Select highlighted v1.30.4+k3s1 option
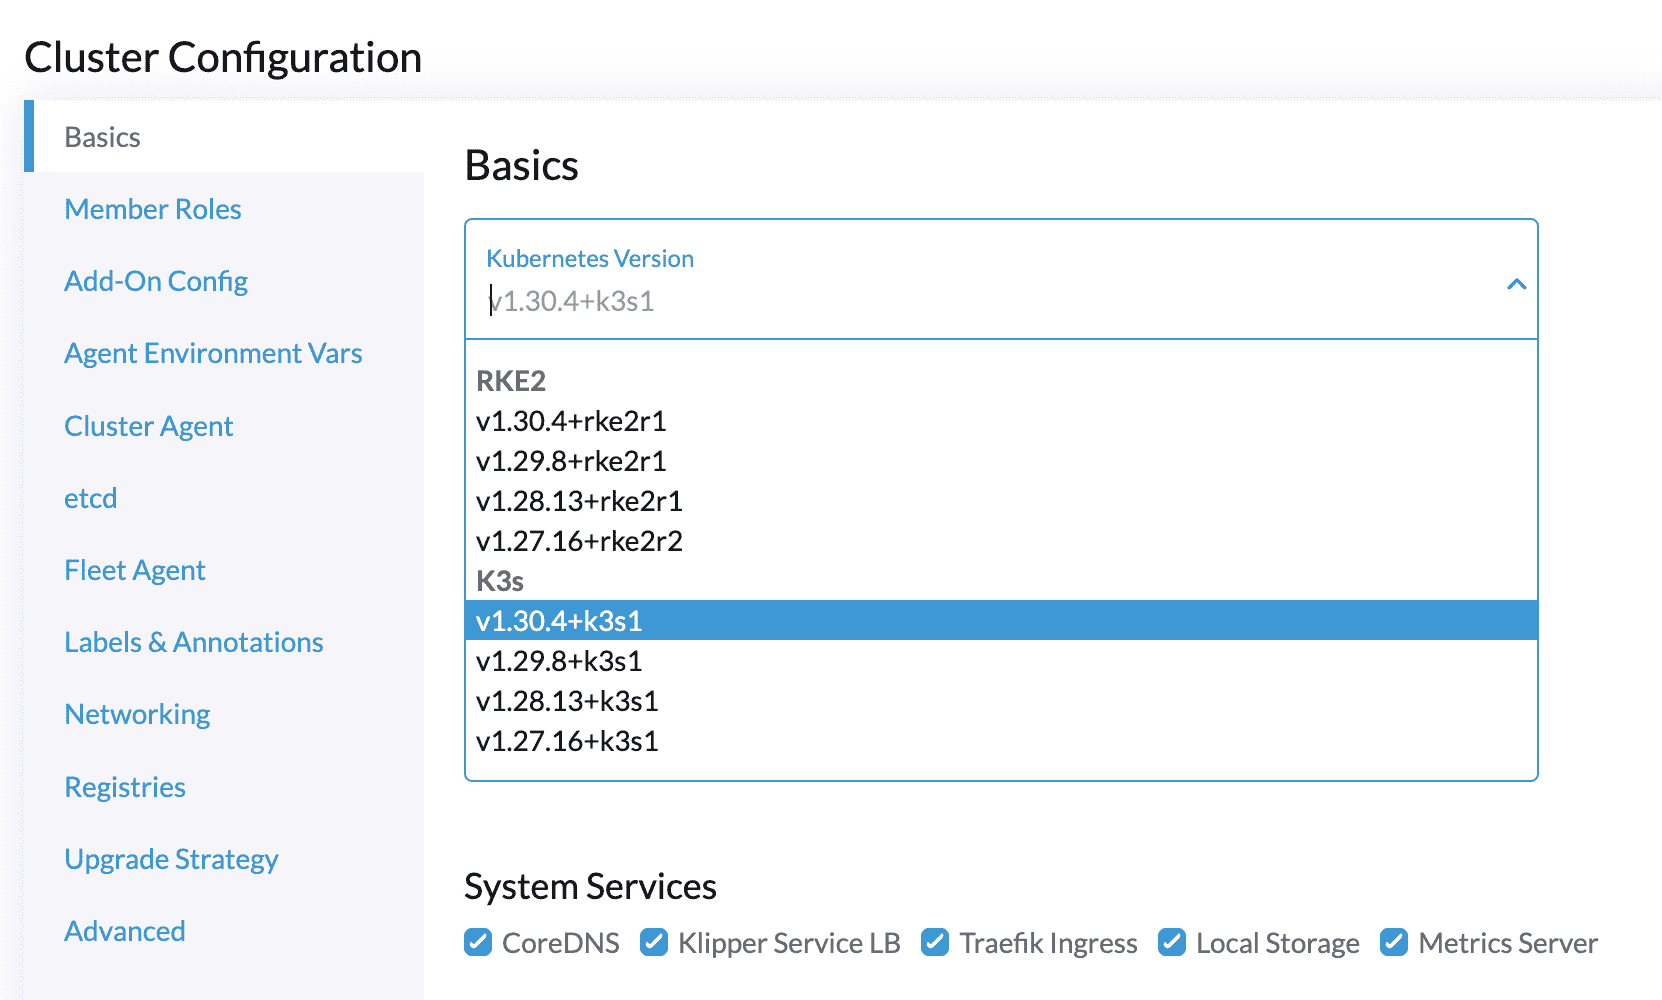 1001,621
